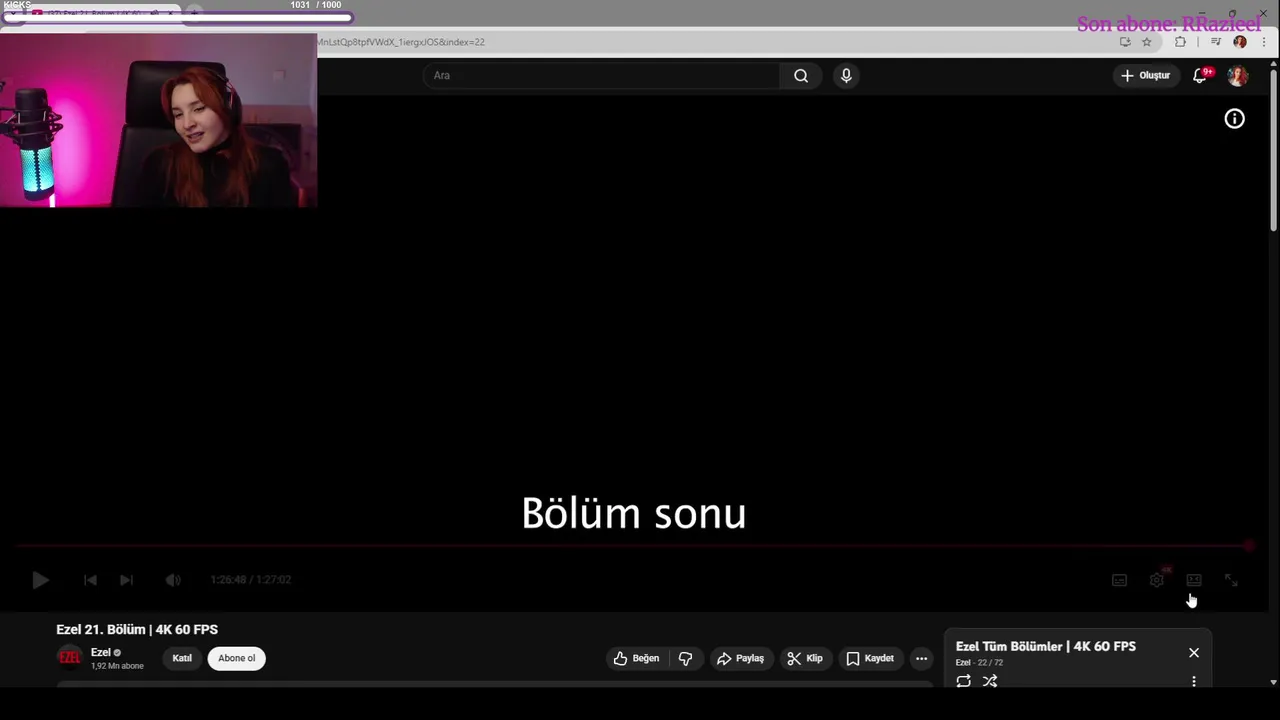Open the notifications bell
Image resolution: width=1280 pixels, height=720 pixels.
[1200, 75]
